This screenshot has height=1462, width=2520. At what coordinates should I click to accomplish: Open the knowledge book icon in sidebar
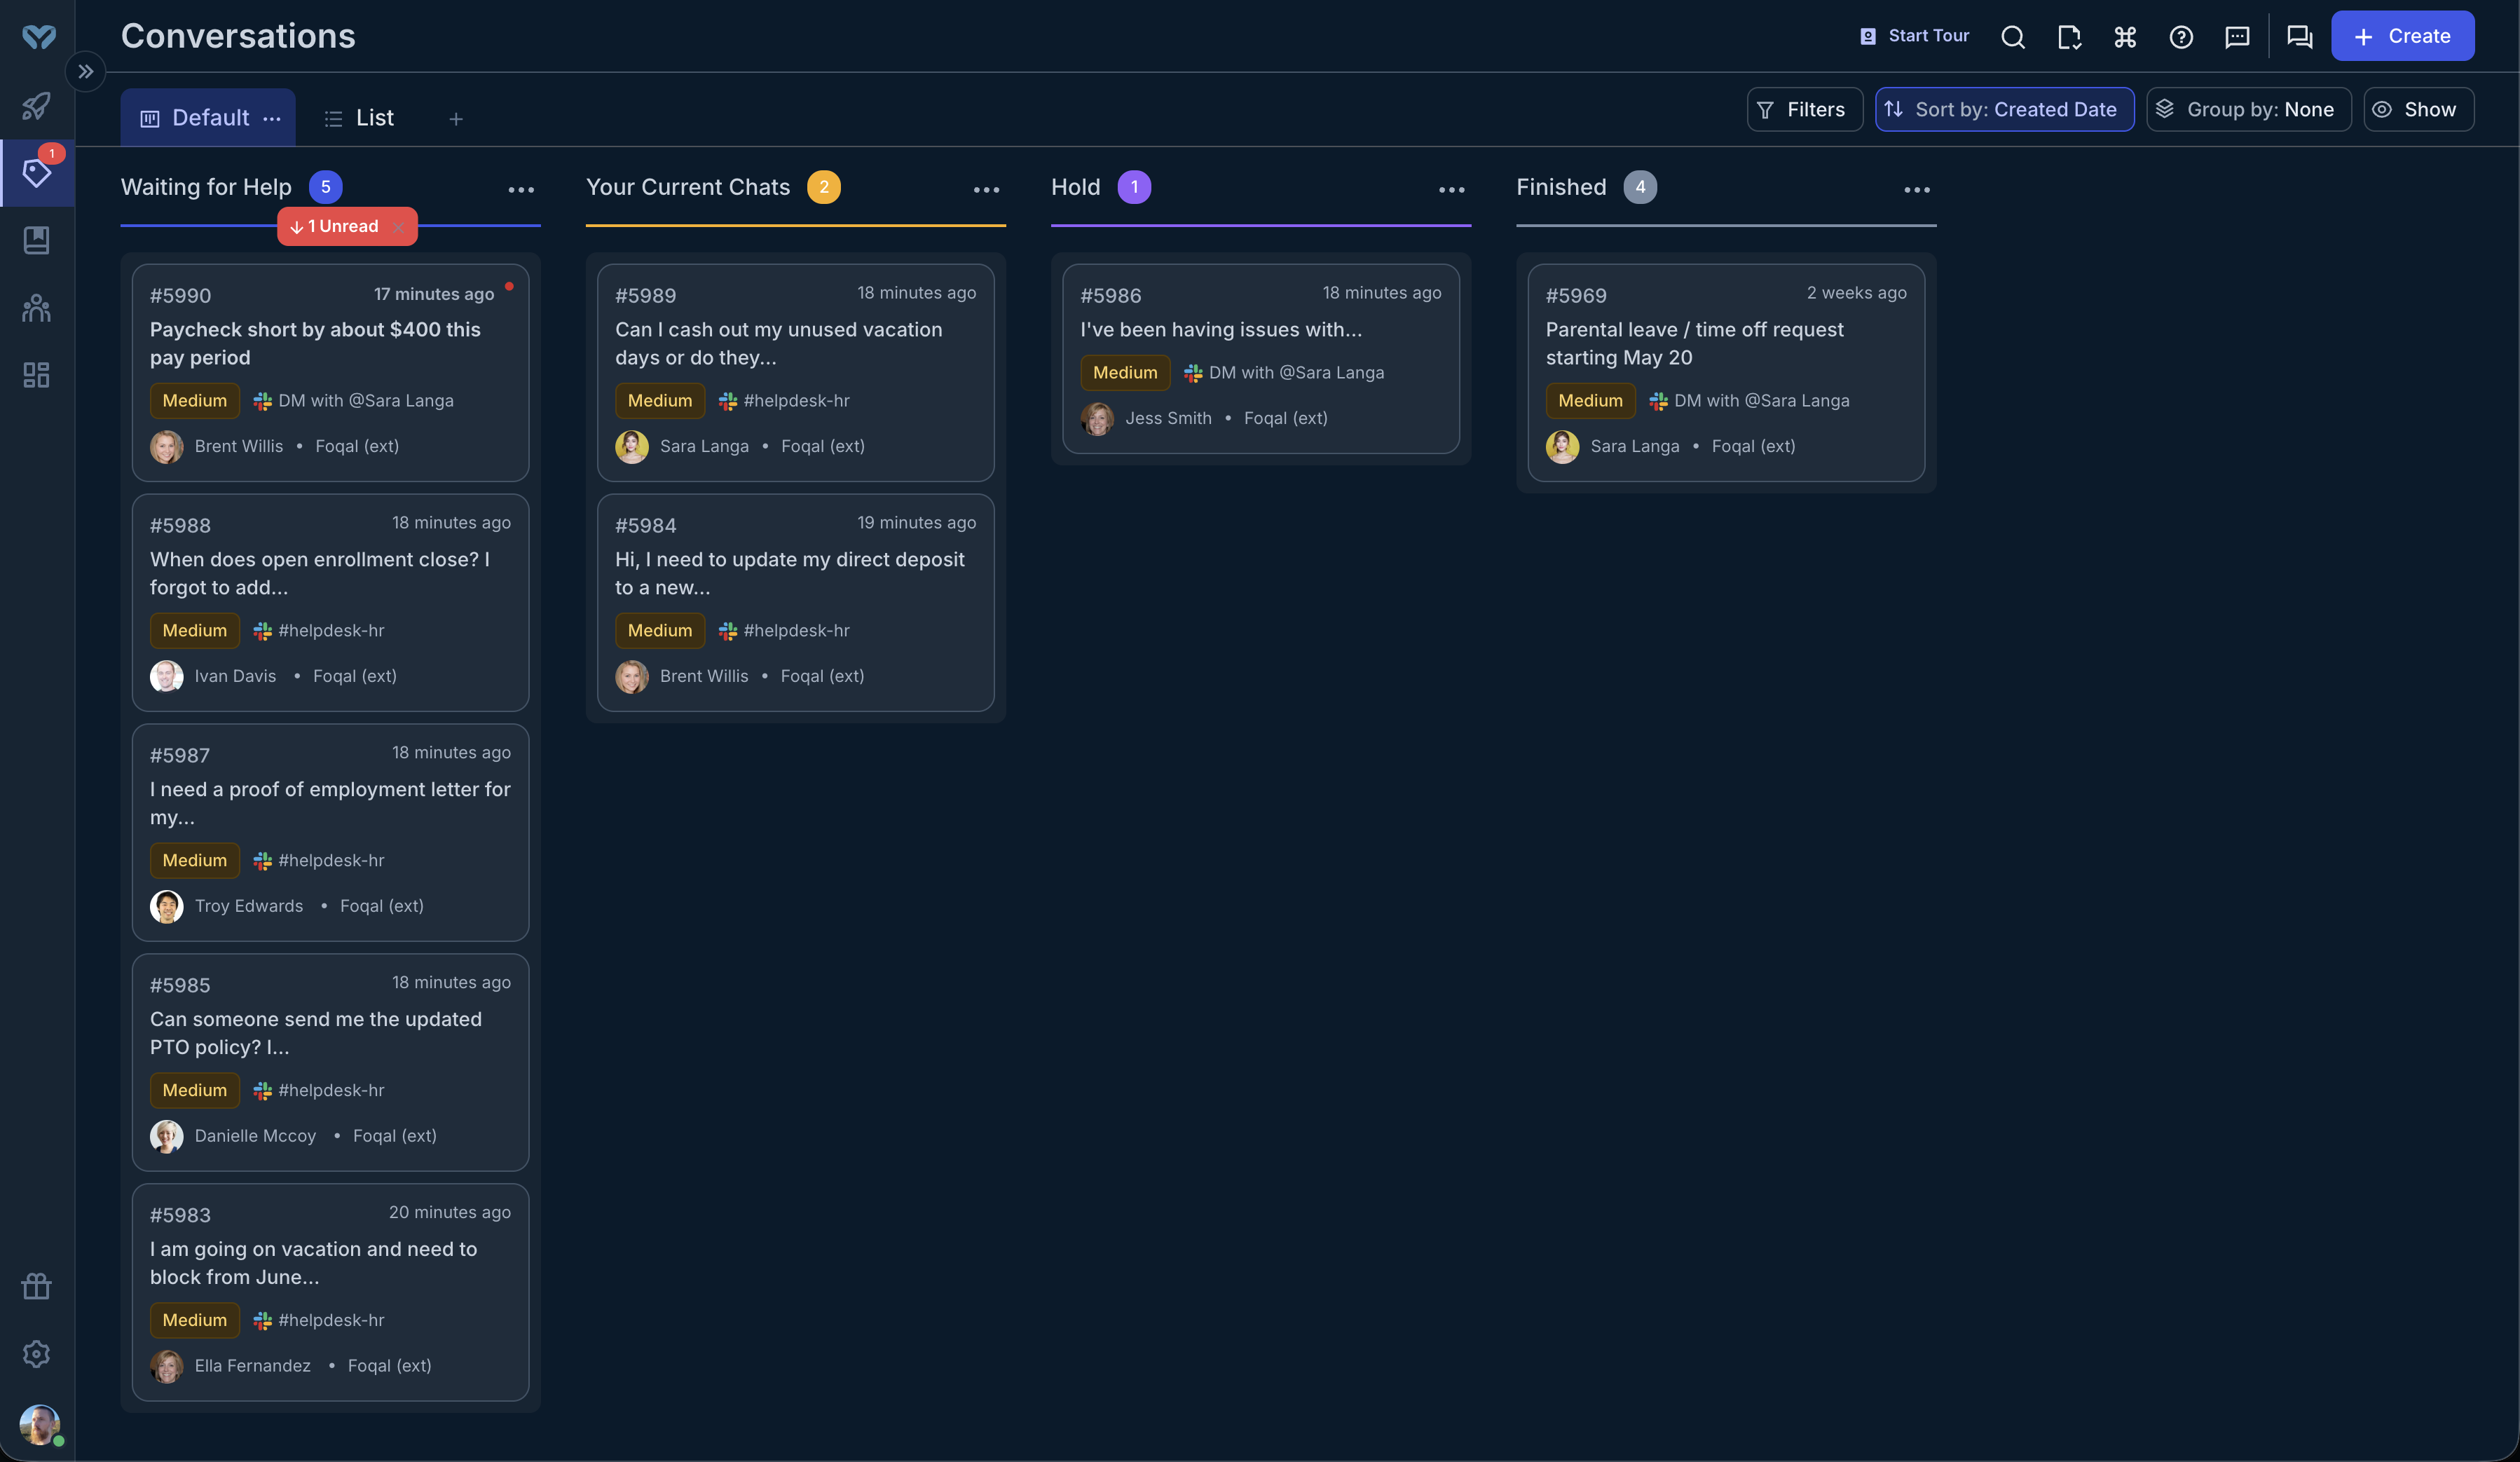click(x=37, y=240)
